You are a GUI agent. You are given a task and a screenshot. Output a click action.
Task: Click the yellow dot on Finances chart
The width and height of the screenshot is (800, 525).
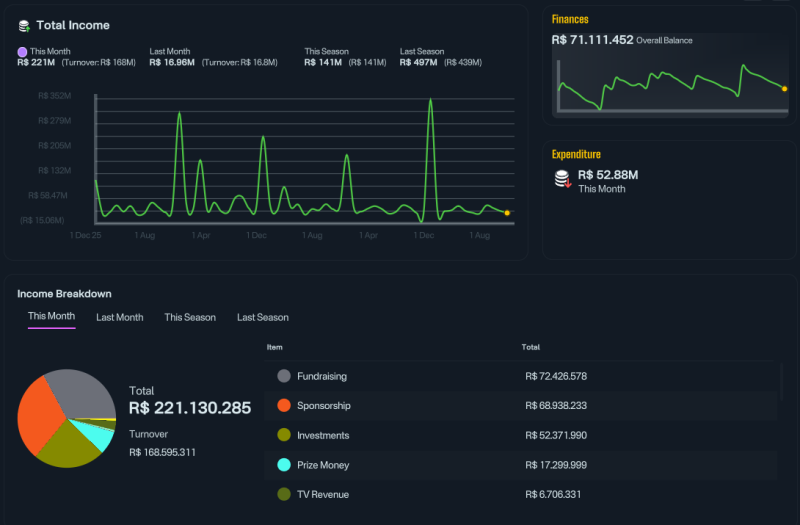pyautogui.click(x=784, y=89)
